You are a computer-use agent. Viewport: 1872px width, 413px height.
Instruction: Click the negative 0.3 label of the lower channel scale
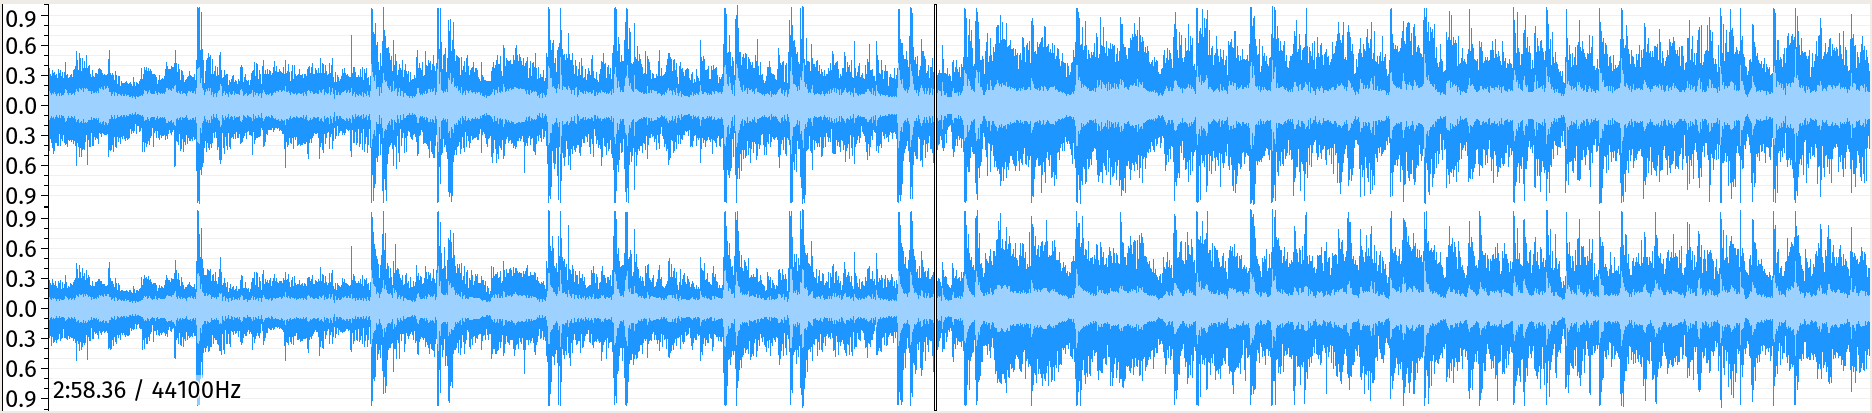click(x=21, y=339)
